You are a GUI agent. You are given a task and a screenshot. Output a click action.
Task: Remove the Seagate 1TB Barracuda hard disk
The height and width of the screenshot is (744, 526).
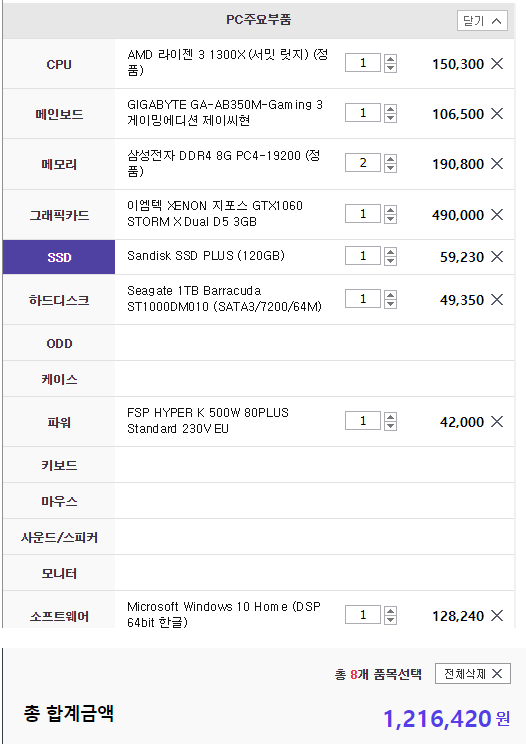(497, 299)
